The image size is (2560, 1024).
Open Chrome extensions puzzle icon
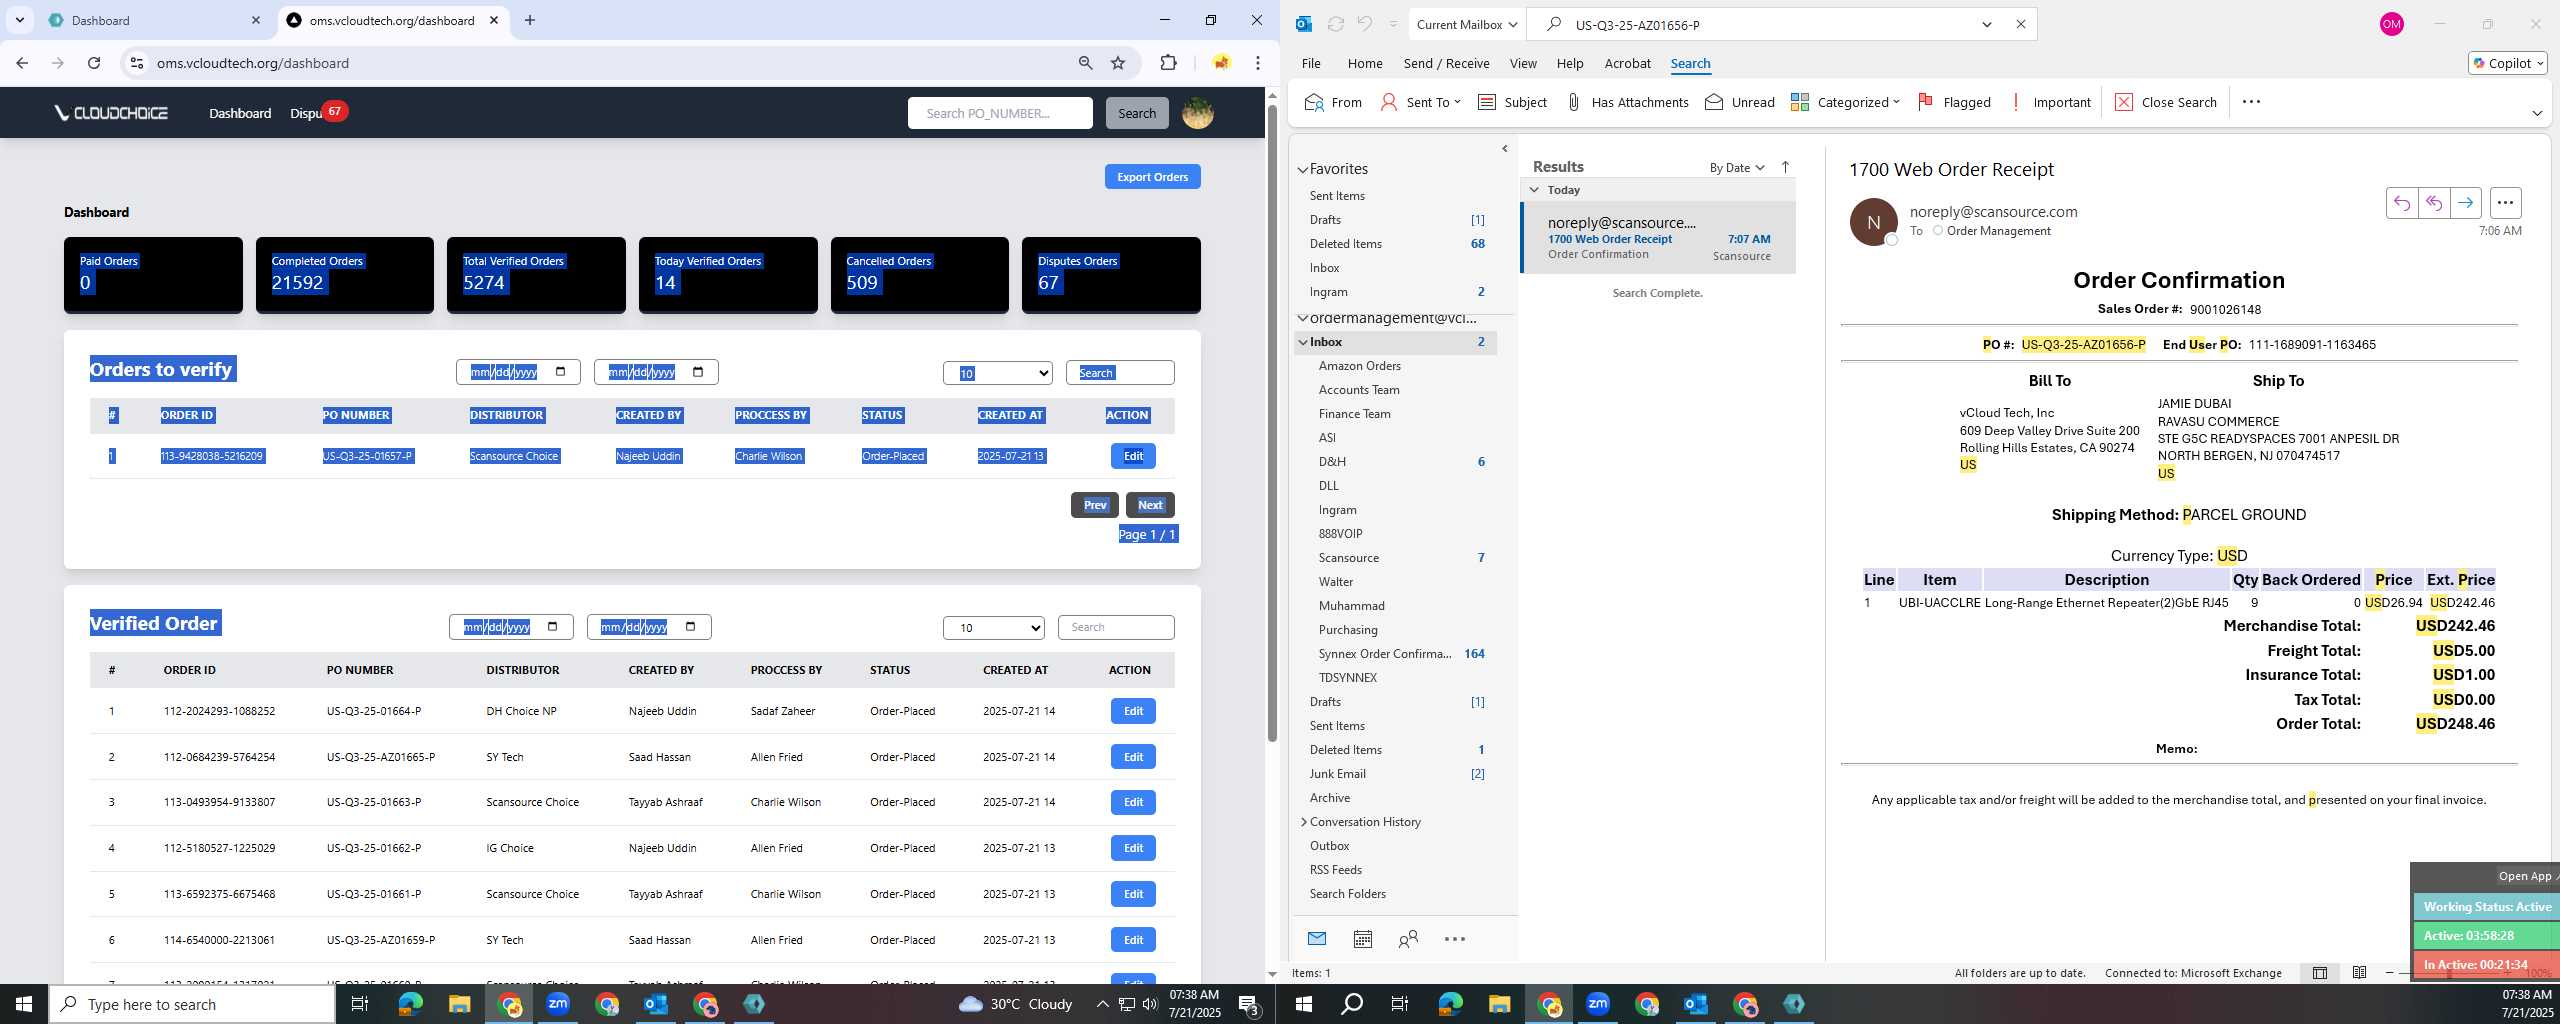point(1168,63)
